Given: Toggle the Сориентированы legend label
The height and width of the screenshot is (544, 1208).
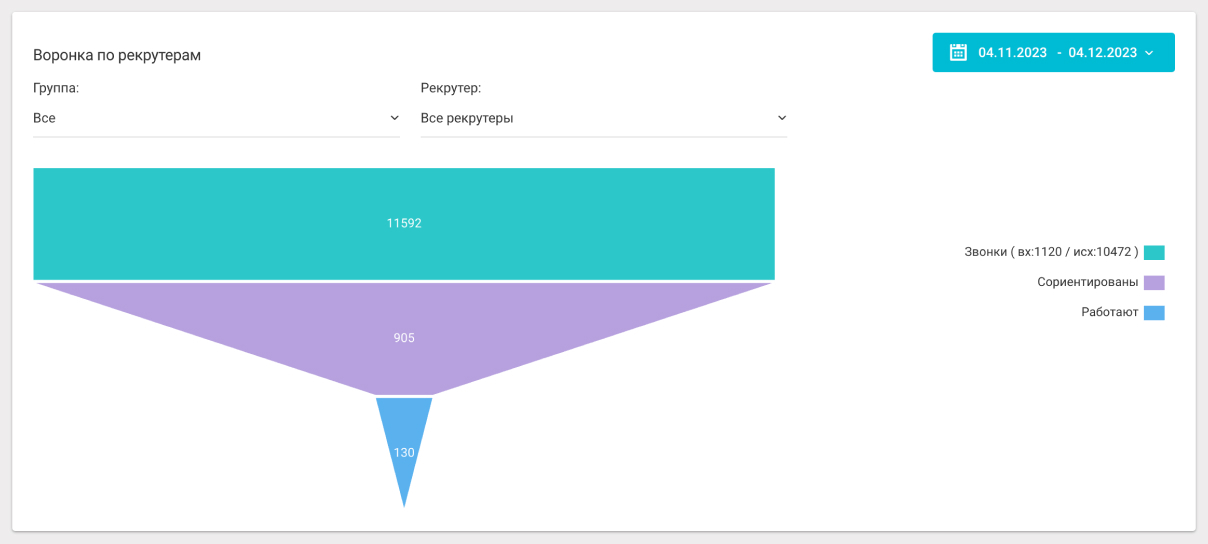Looking at the screenshot, I should pos(1088,282).
